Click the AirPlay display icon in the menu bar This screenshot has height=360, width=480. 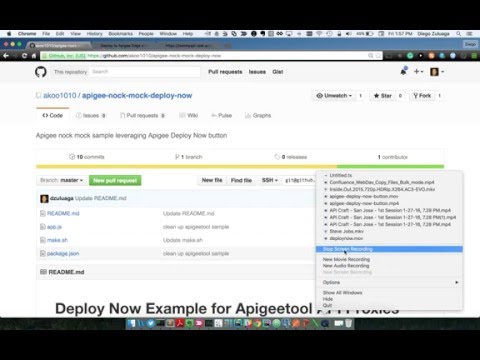[289, 34]
